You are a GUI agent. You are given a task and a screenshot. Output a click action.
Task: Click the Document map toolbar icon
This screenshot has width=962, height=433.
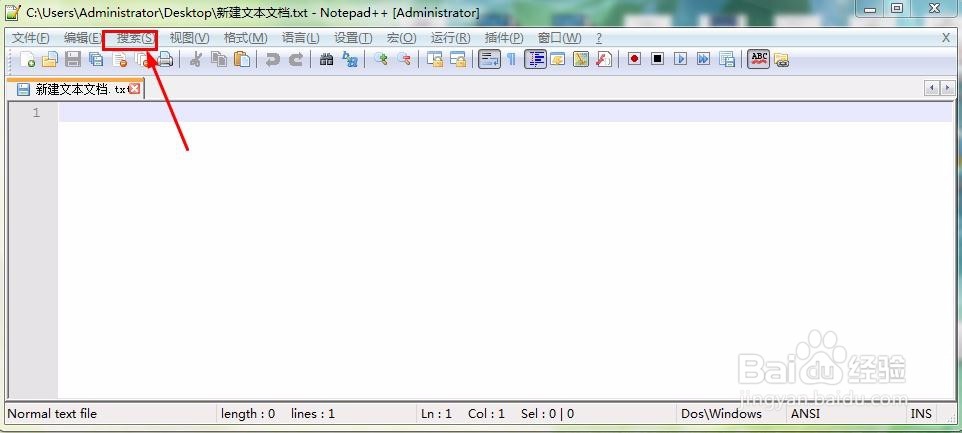(581, 59)
